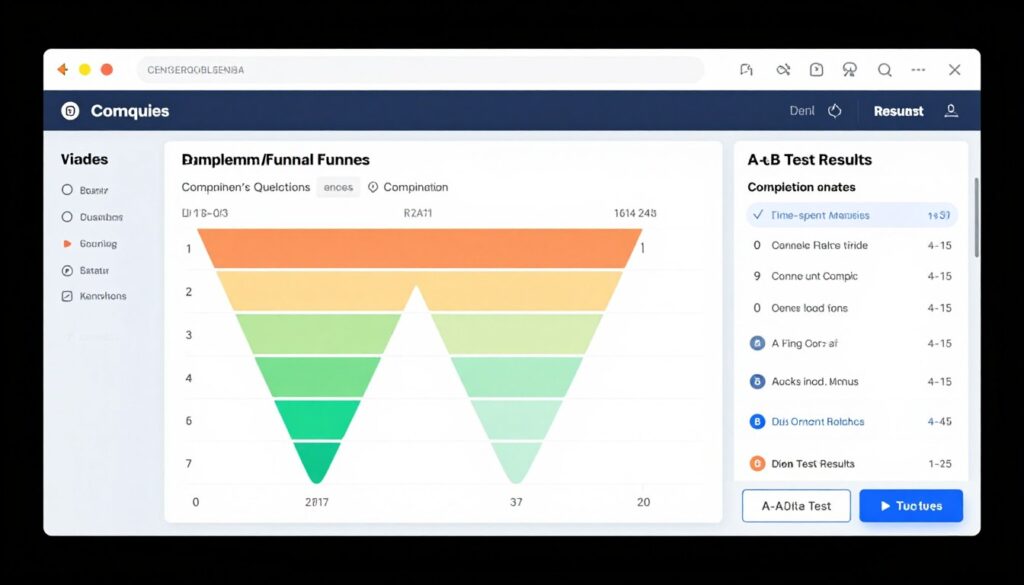Open the ences dropdown chip
This screenshot has width=1024, height=585.
pos(338,187)
